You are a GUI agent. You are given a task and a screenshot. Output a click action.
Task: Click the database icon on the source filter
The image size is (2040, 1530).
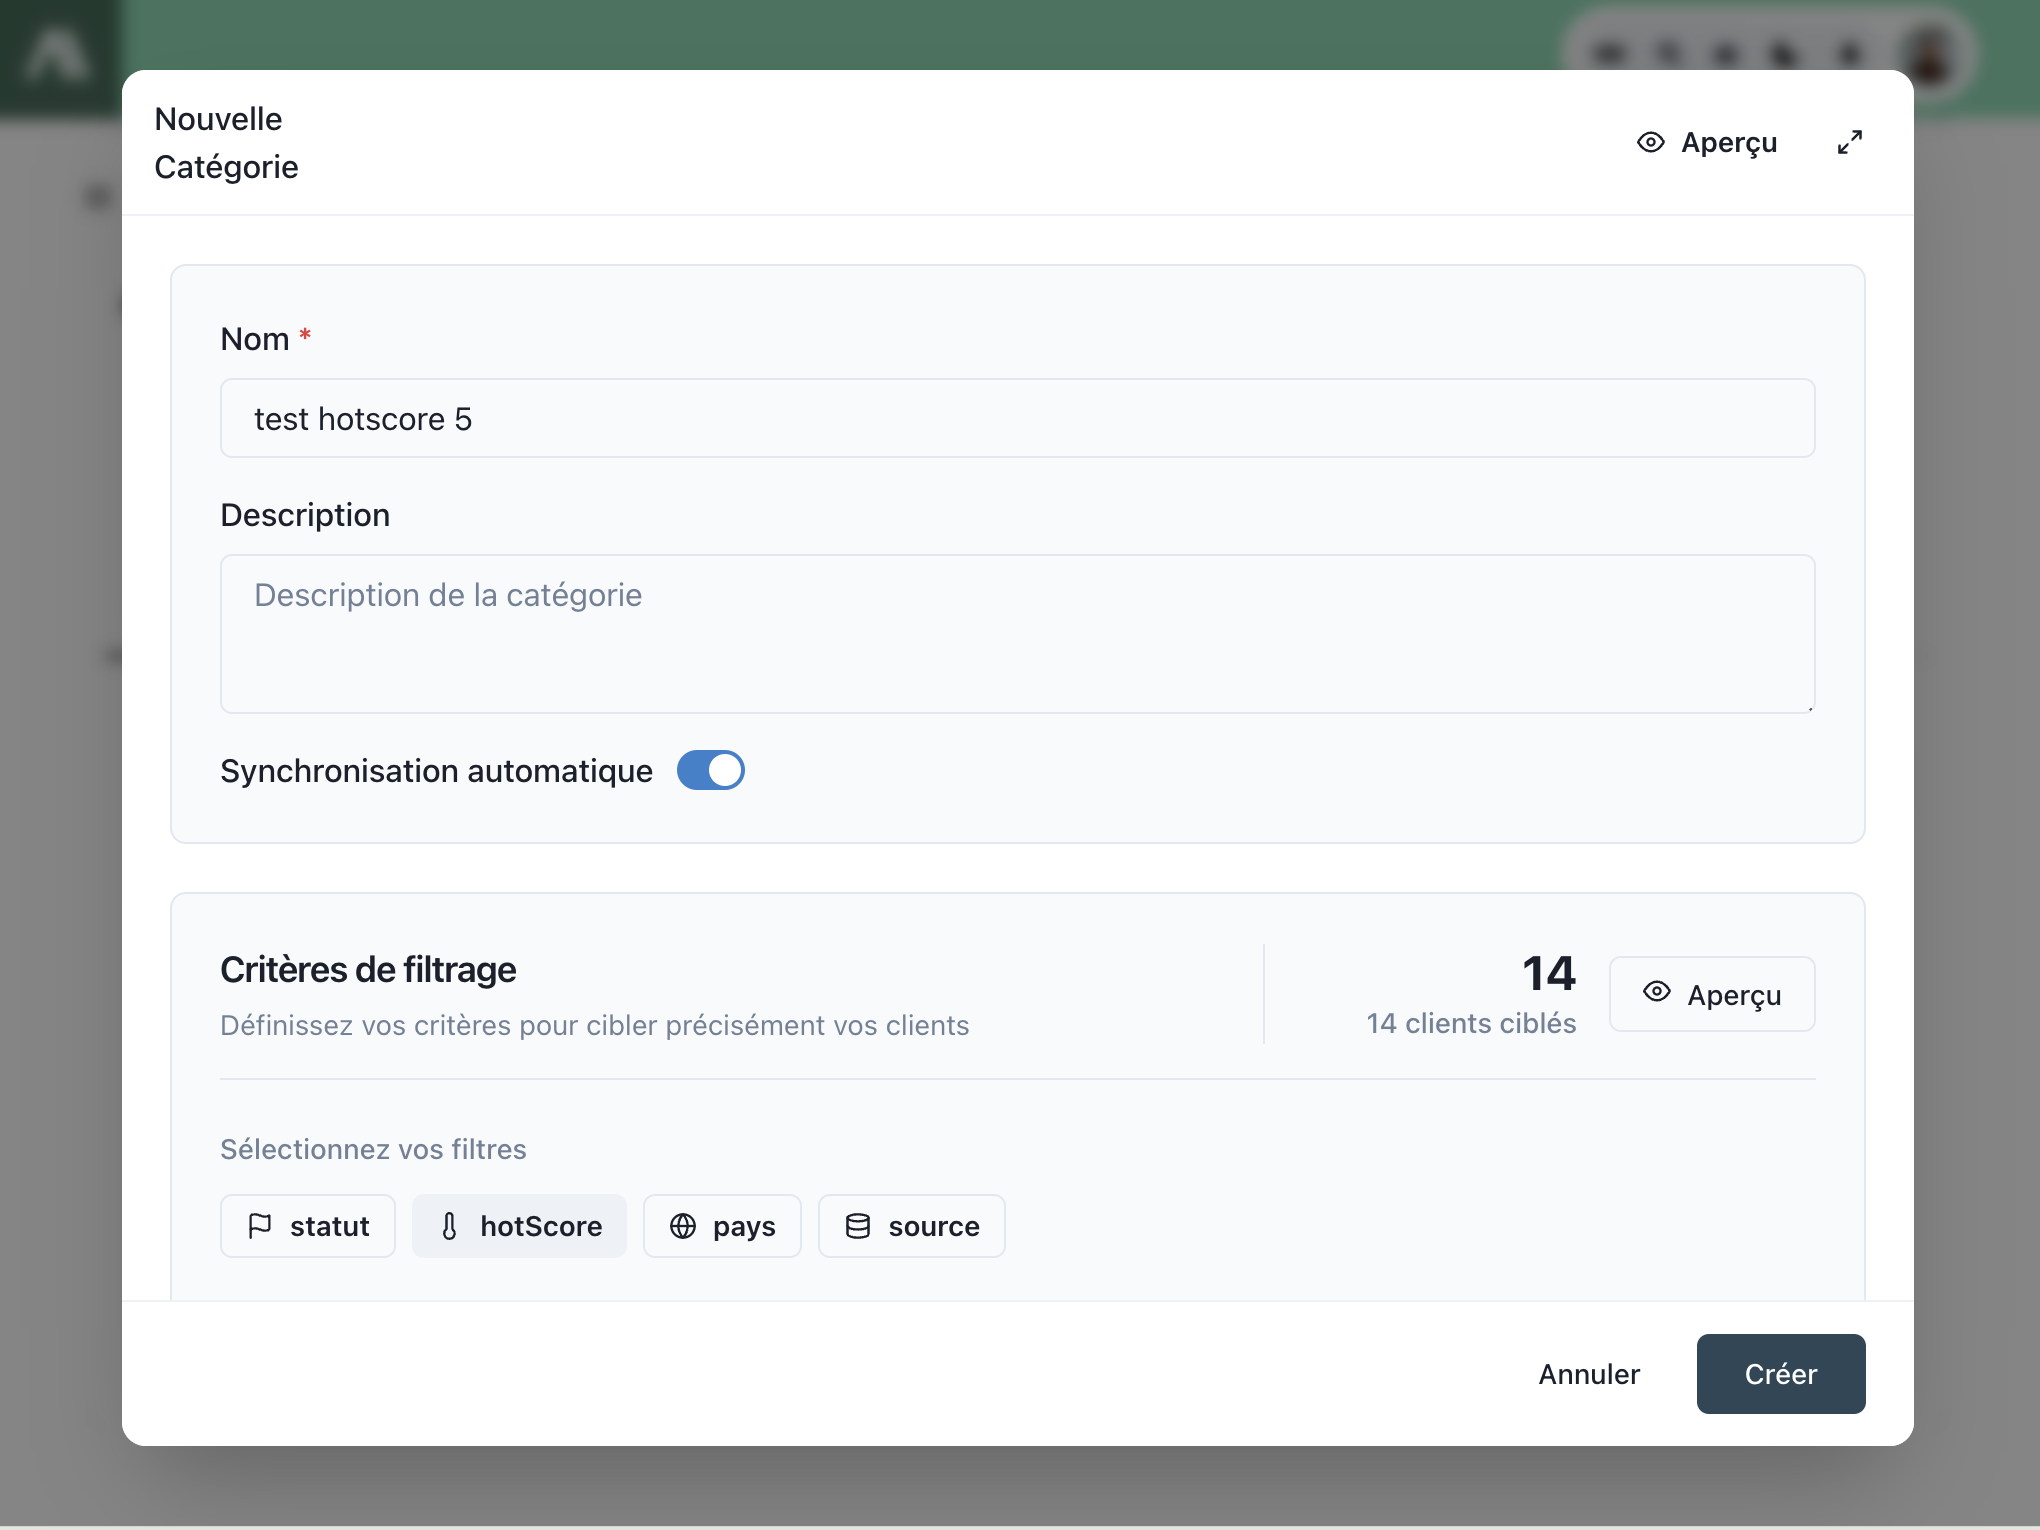pyautogui.click(x=858, y=1225)
